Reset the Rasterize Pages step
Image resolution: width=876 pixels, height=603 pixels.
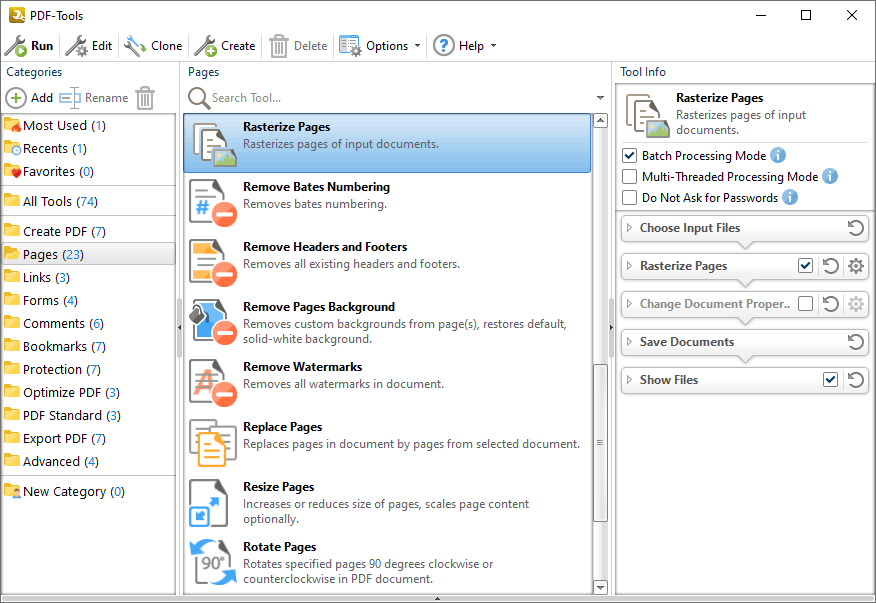click(x=831, y=266)
